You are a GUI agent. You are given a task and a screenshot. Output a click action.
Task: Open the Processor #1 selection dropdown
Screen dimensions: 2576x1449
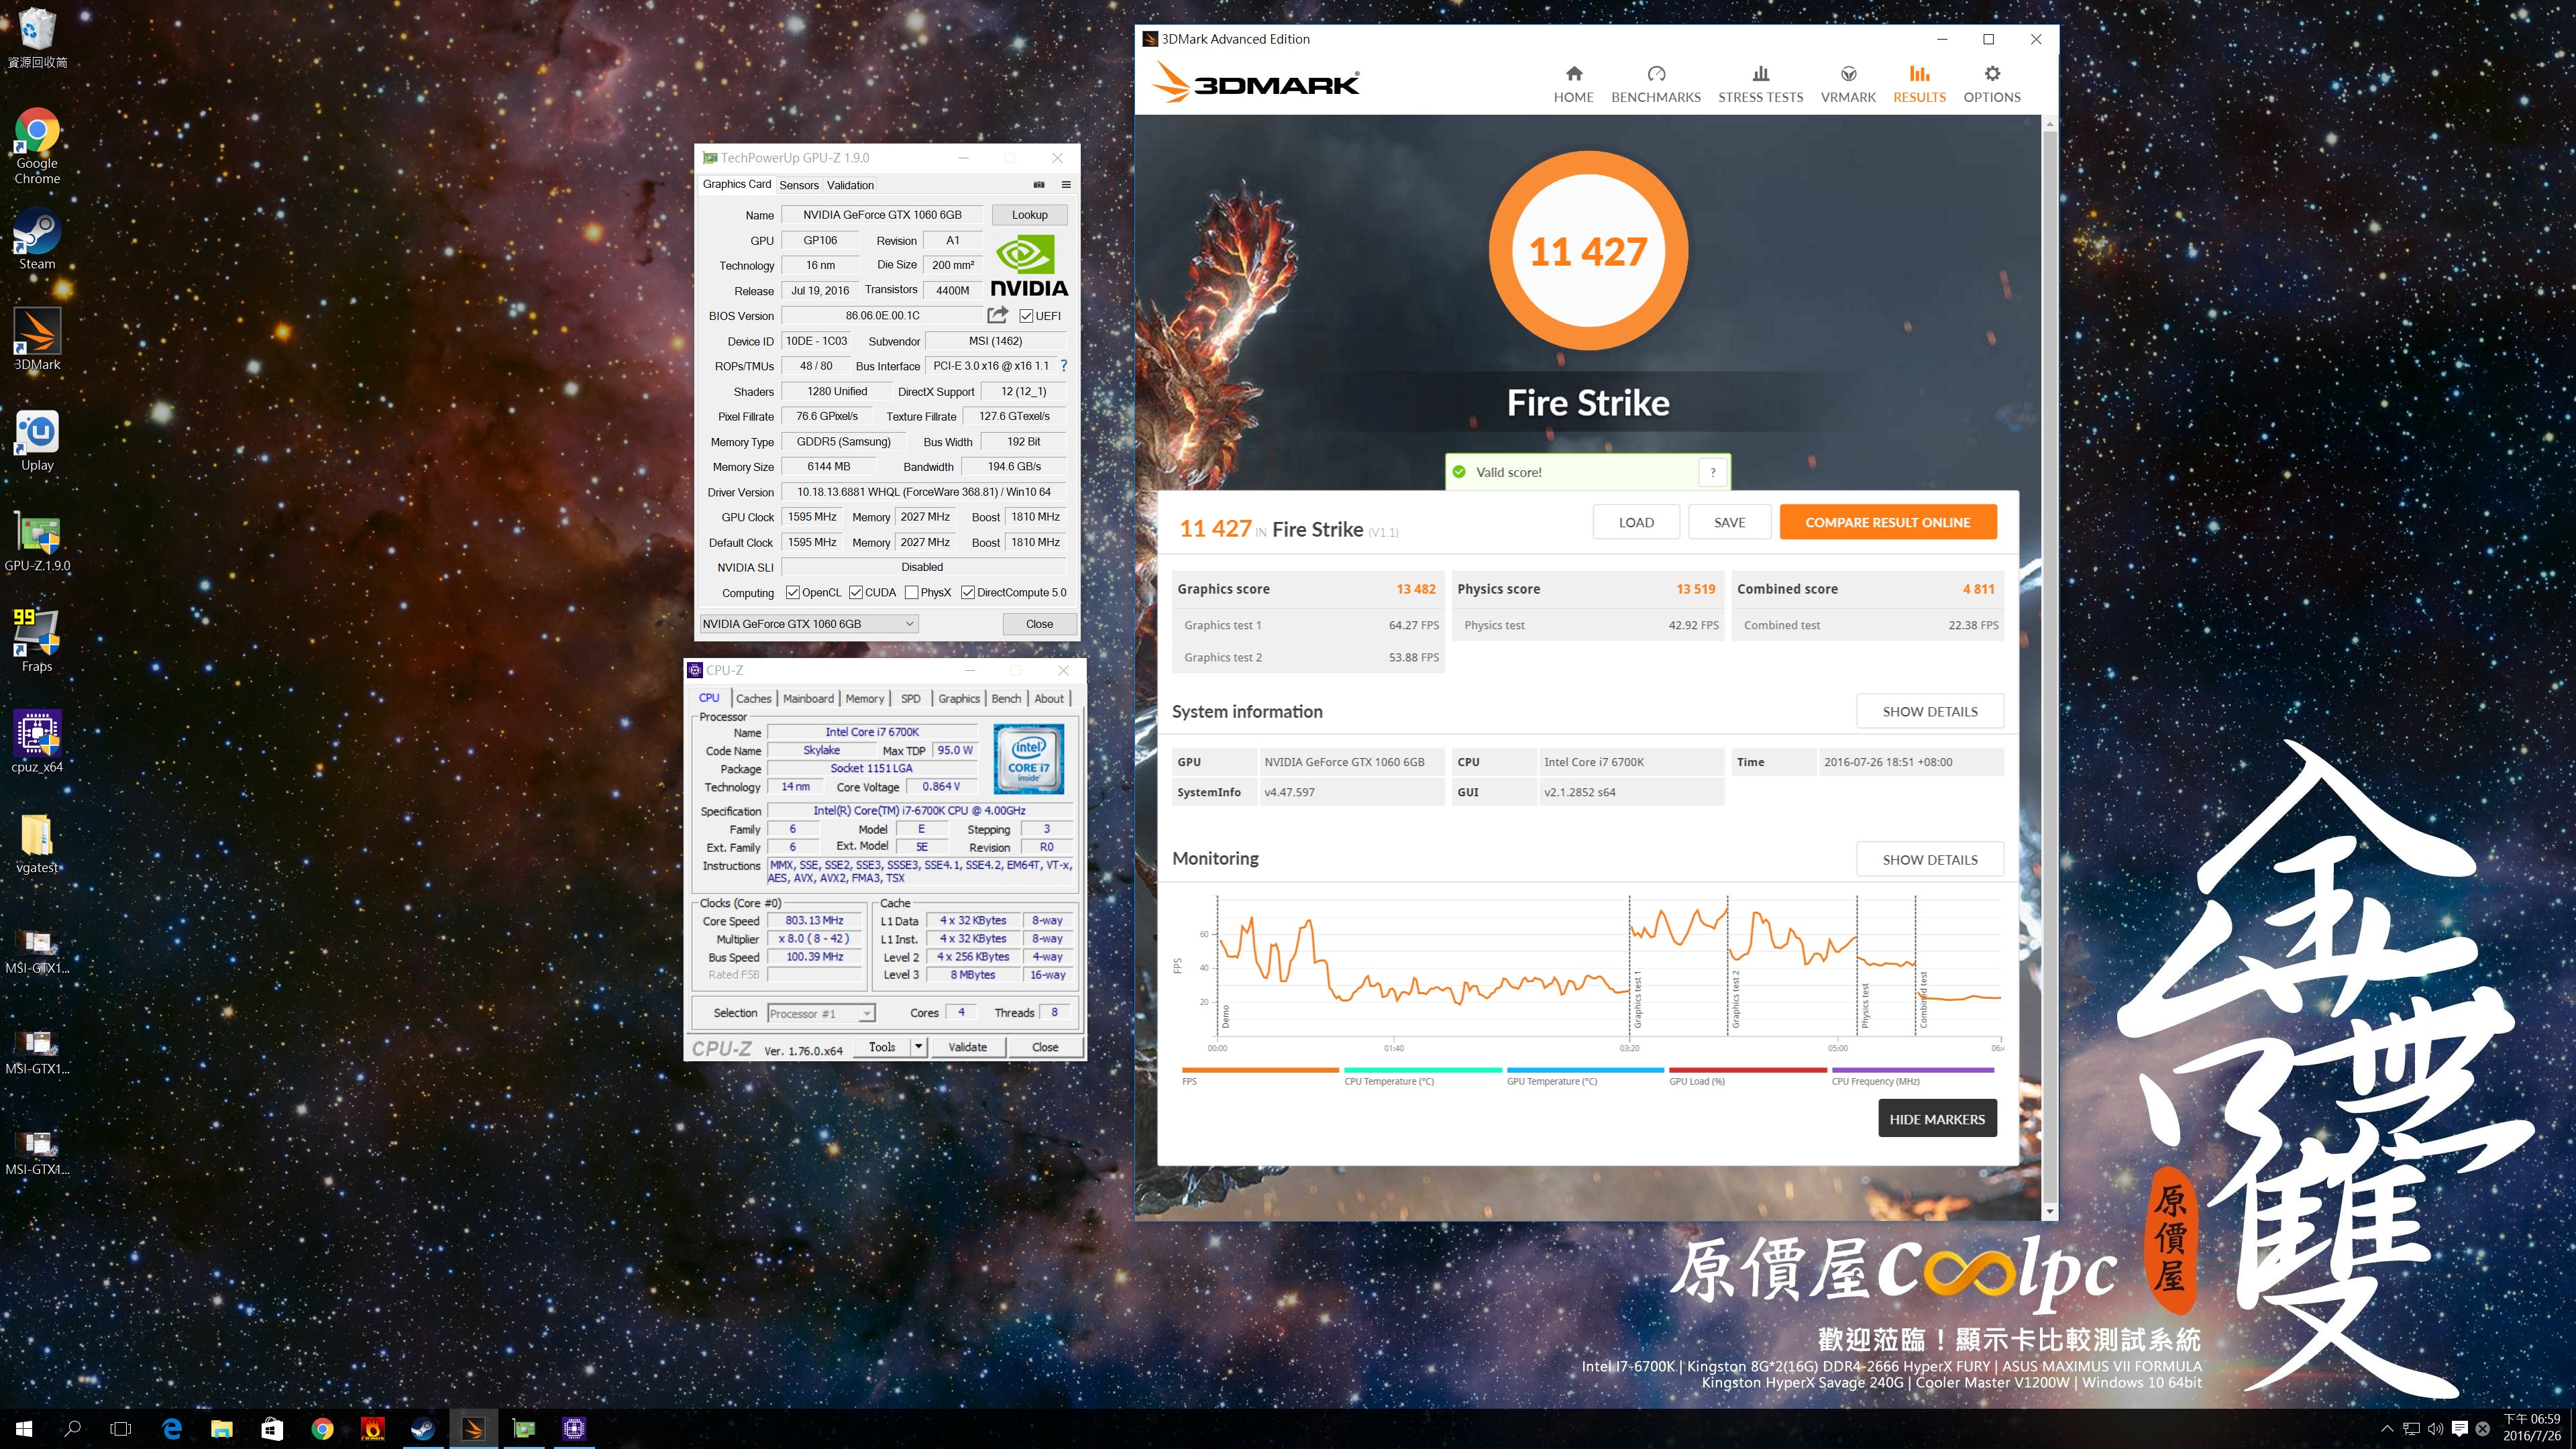coord(821,1014)
